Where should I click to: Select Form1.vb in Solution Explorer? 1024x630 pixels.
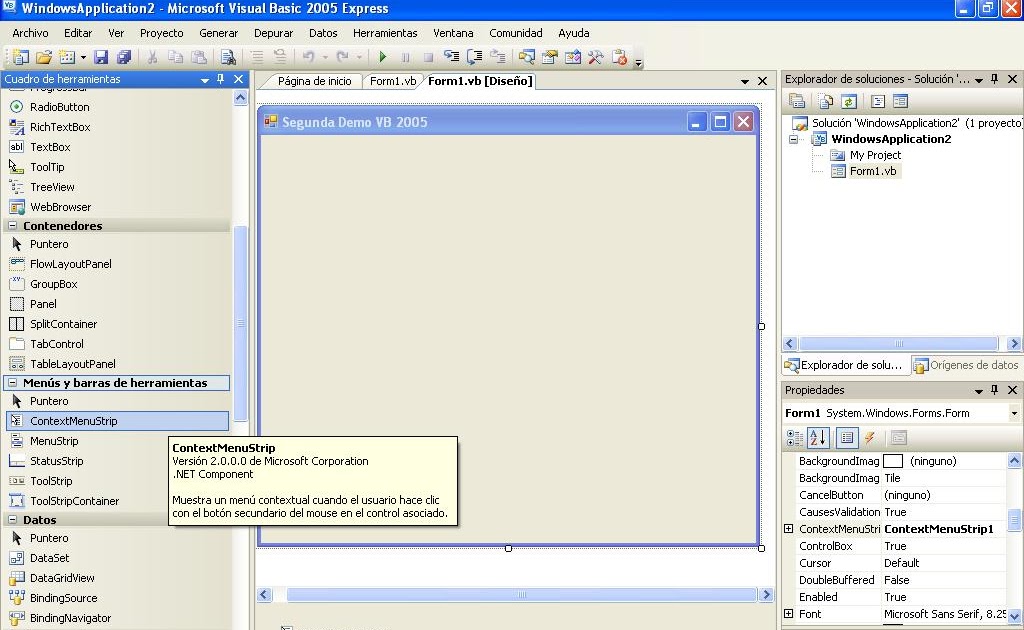click(872, 171)
